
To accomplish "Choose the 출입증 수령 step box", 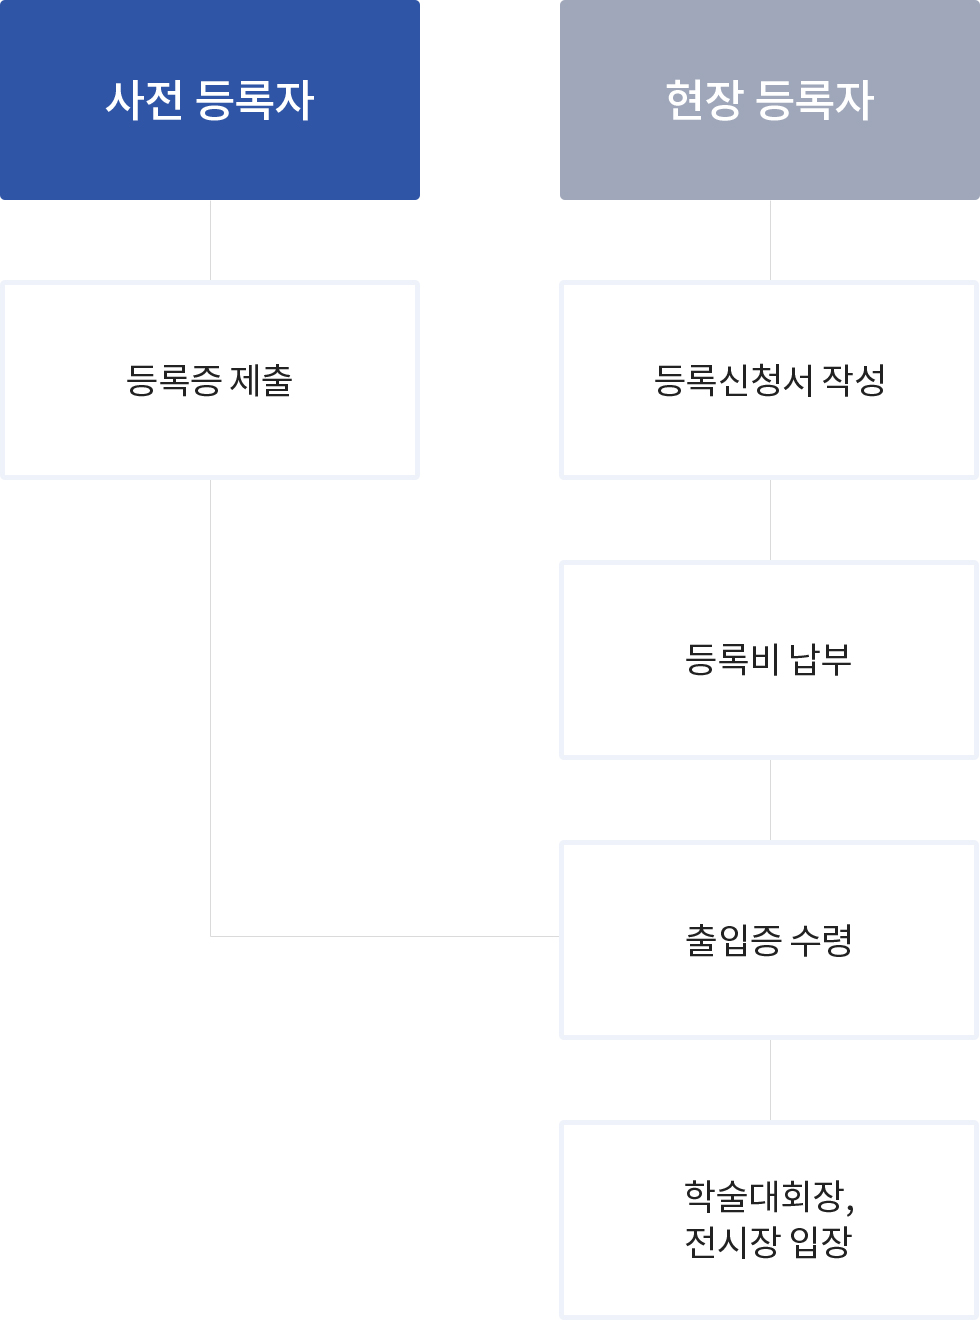I will [x=770, y=940].
